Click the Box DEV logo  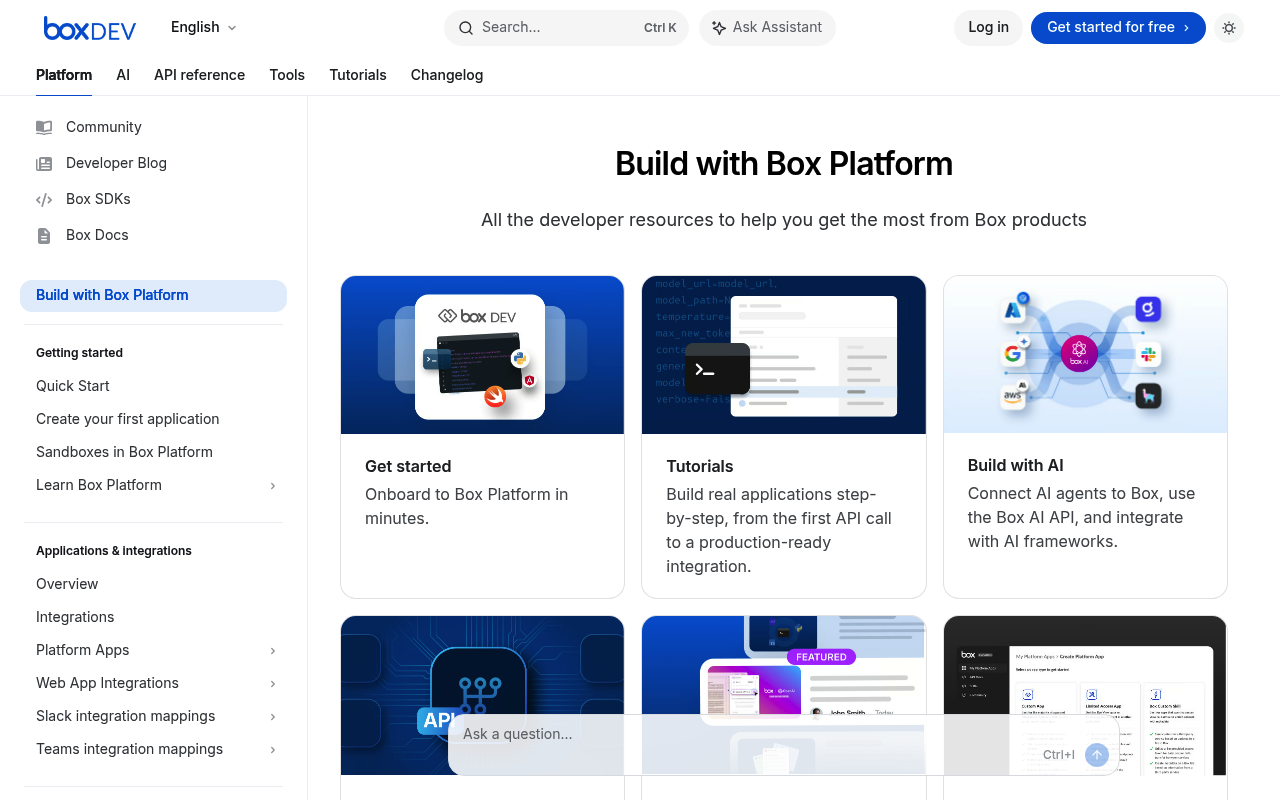click(x=90, y=28)
